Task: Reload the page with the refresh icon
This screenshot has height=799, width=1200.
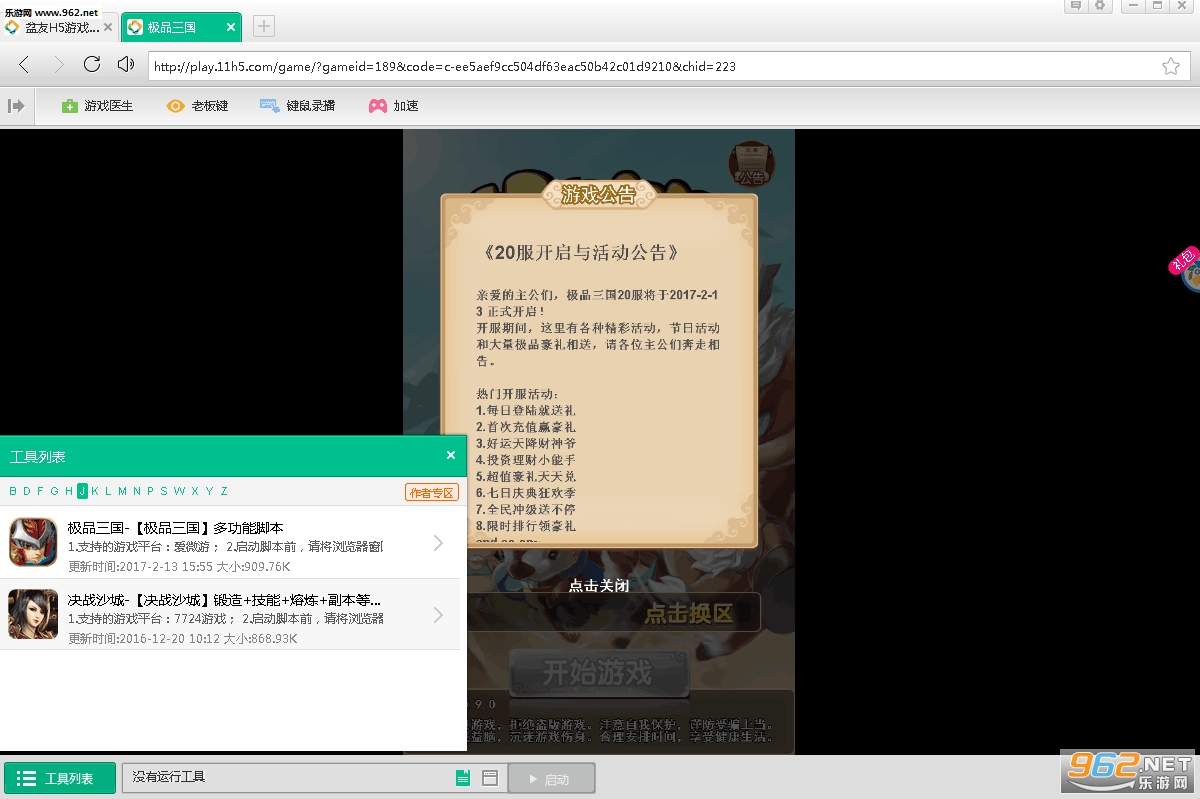Action: pos(92,65)
